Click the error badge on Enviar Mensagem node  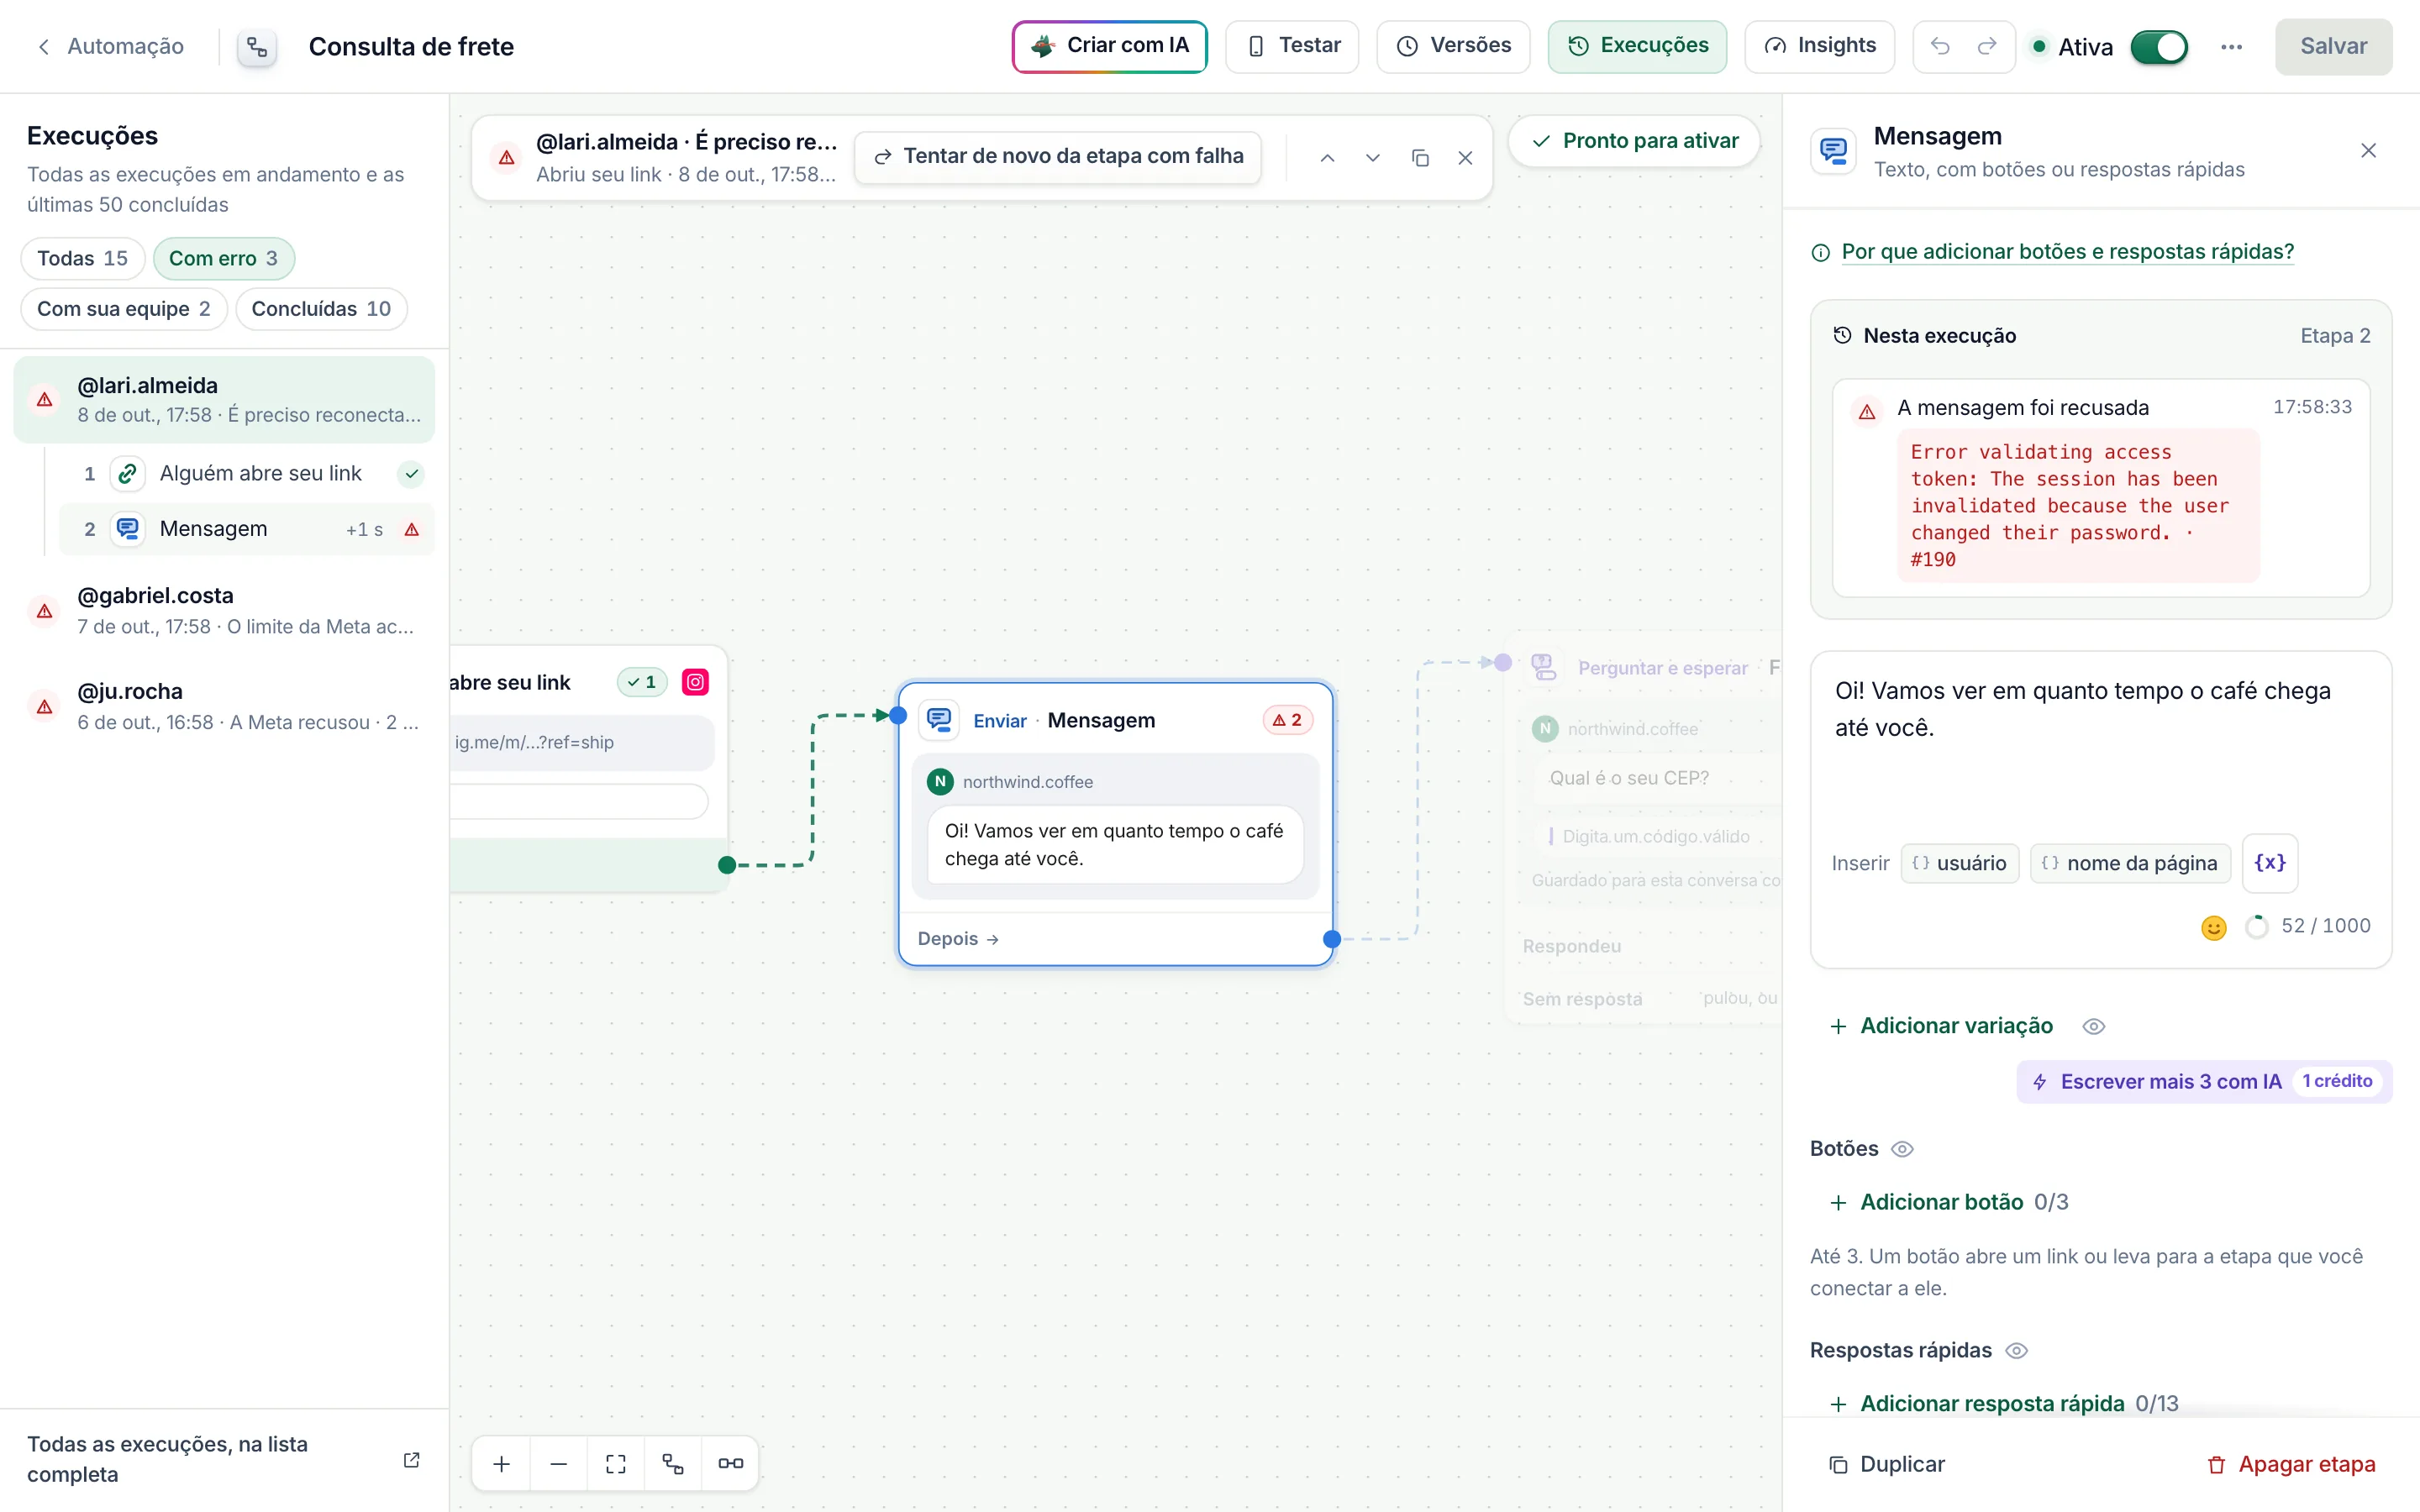[x=1287, y=720]
